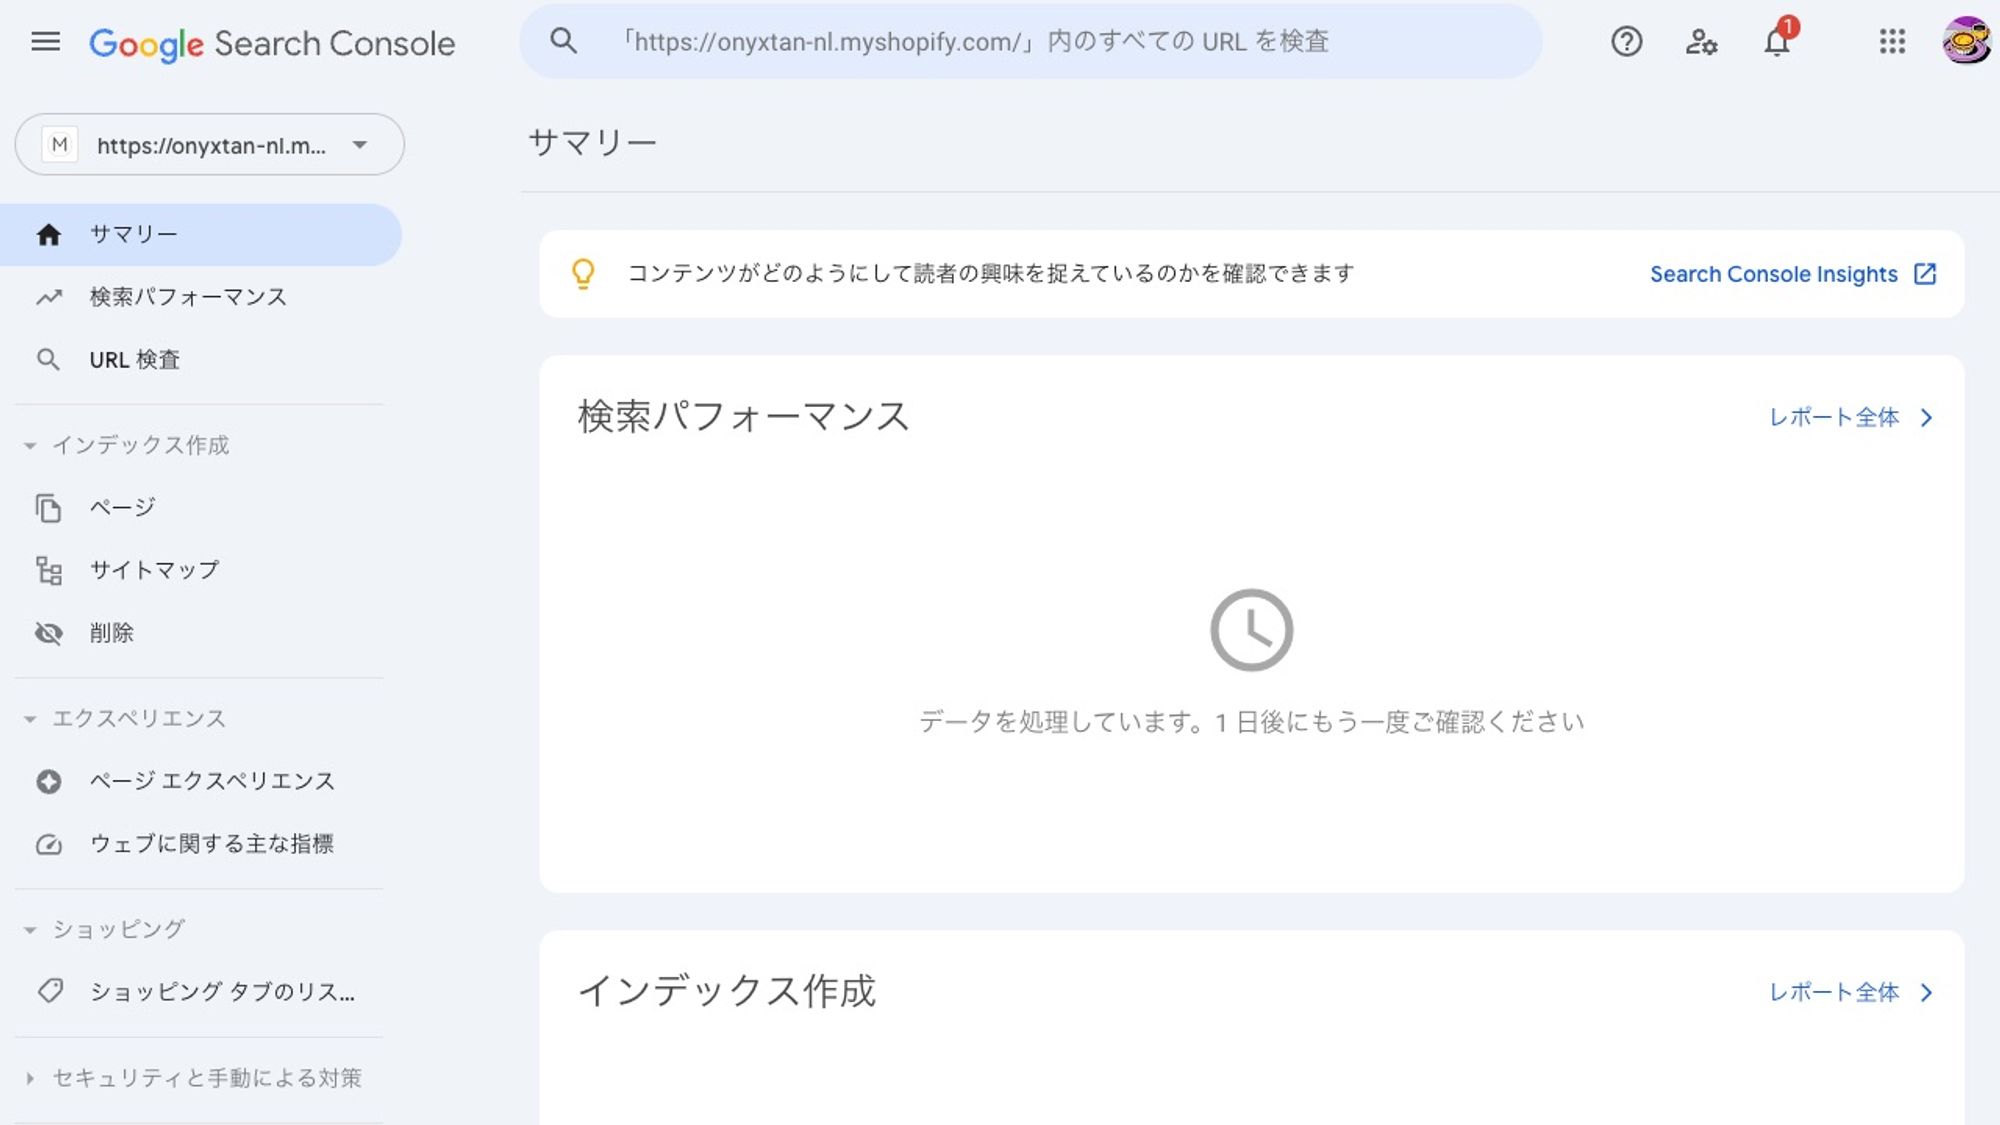Open the Search Console Insights link
2000x1125 pixels.
coord(1773,274)
